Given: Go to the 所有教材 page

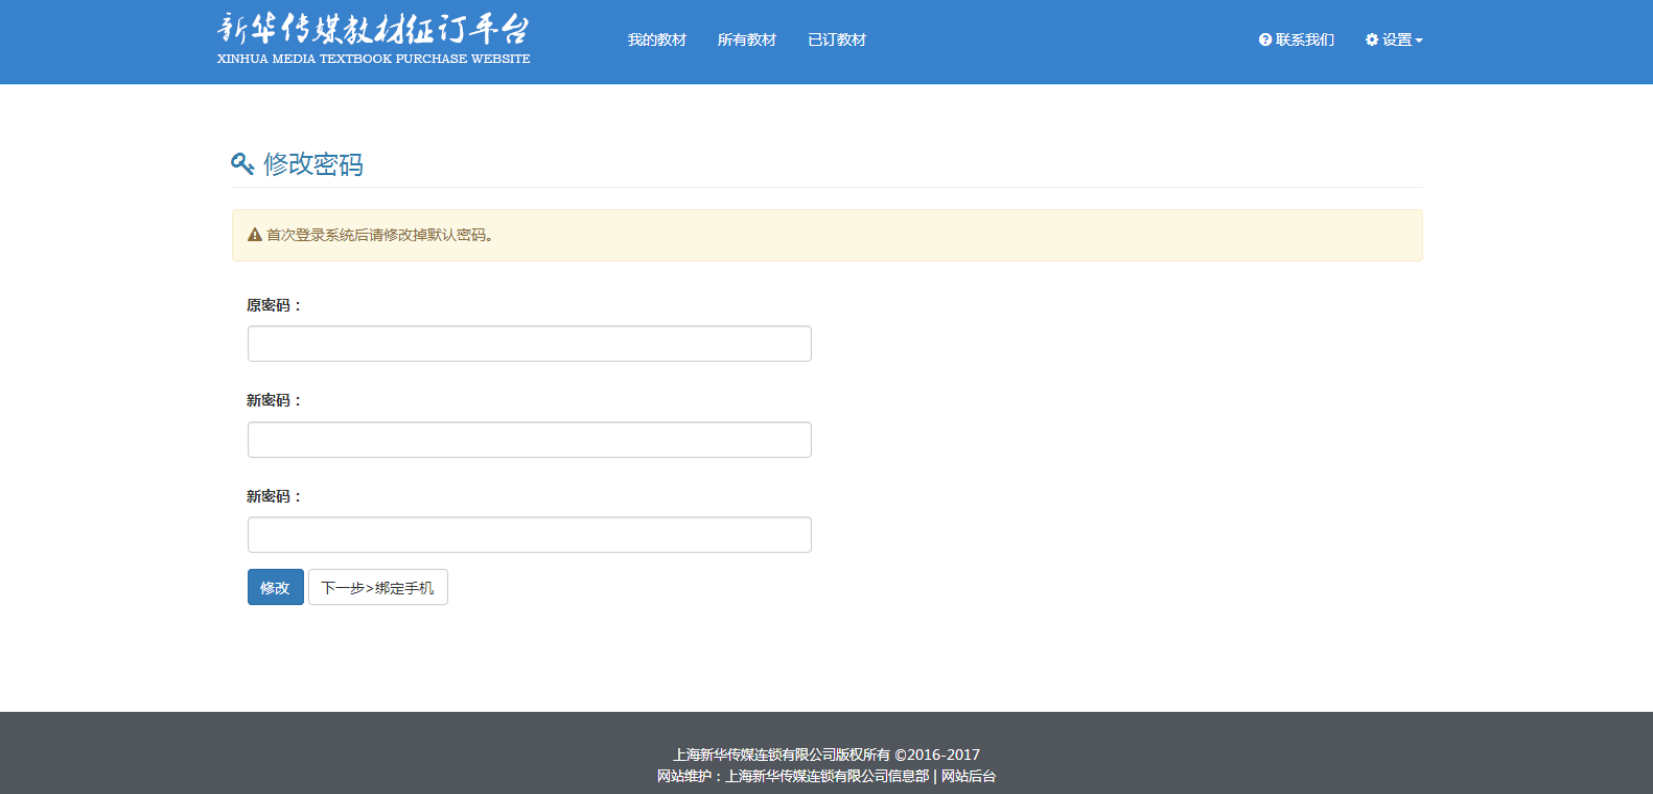Looking at the screenshot, I should click(746, 40).
